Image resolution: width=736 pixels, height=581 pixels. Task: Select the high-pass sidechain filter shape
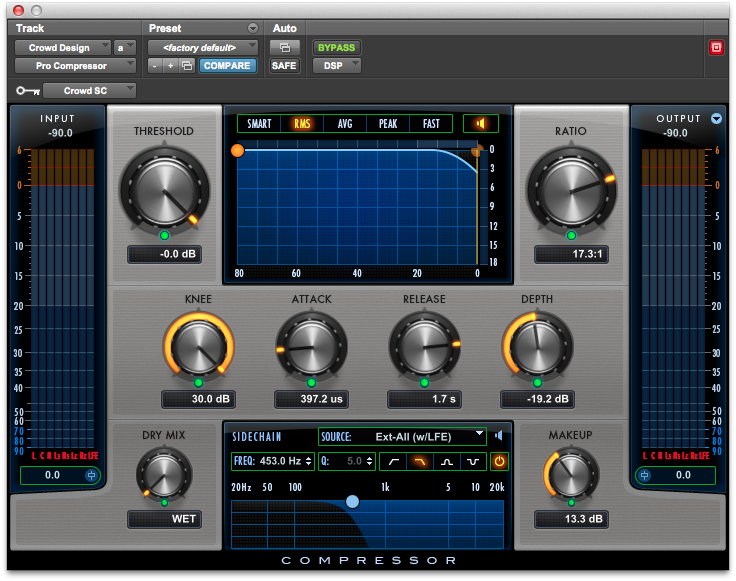[x=394, y=462]
